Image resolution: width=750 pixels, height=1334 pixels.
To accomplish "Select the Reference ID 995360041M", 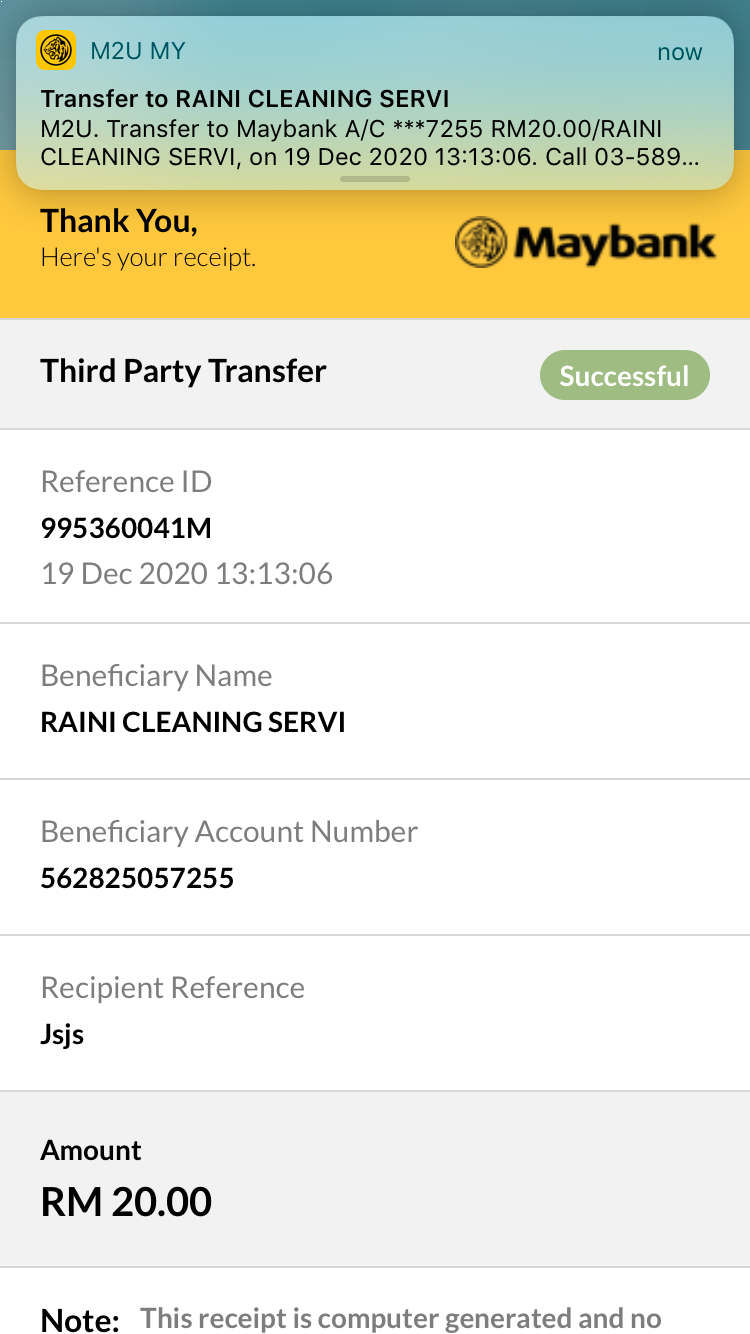I will point(126,528).
